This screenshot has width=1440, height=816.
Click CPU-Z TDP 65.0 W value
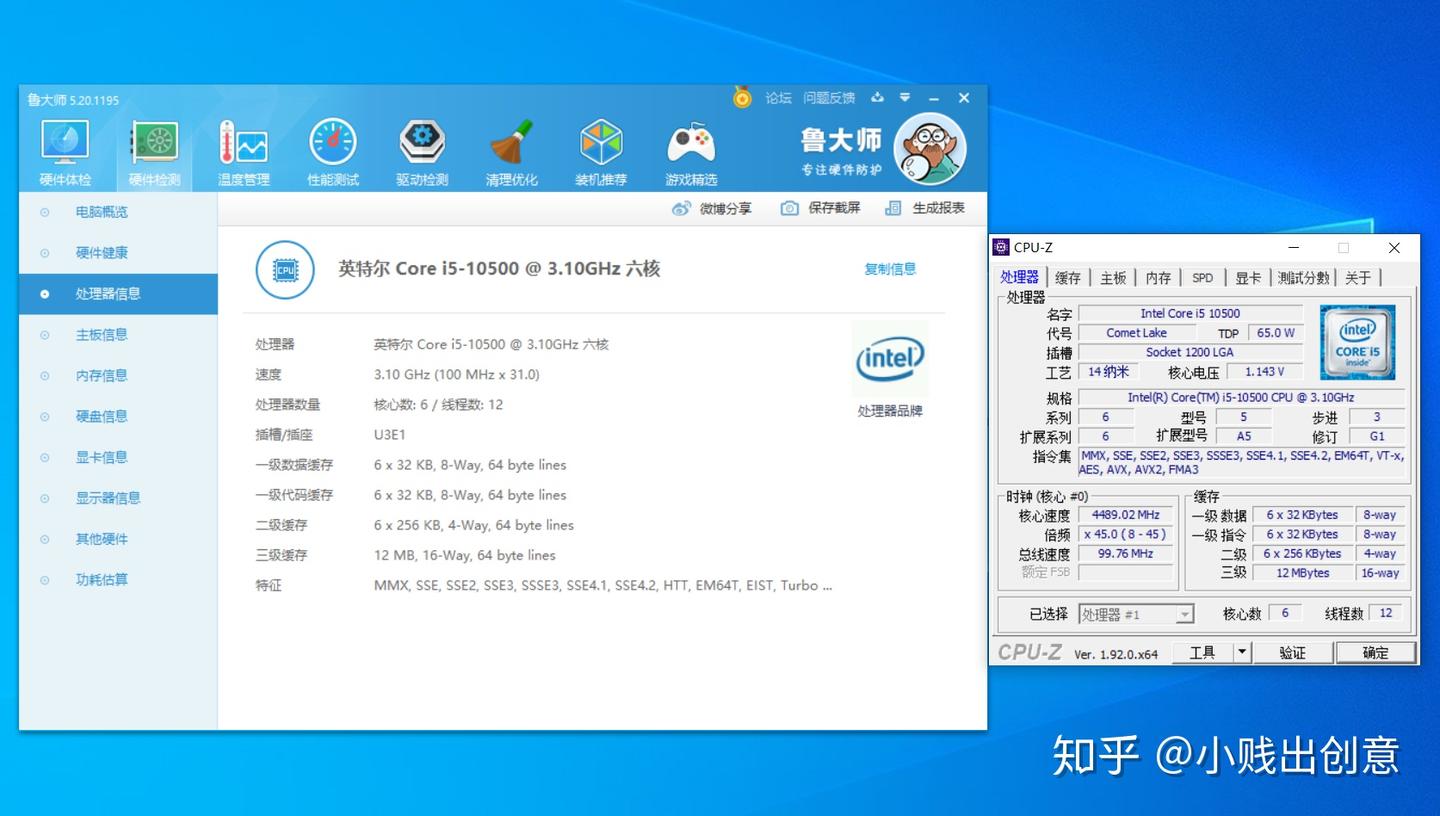(x=1276, y=333)
